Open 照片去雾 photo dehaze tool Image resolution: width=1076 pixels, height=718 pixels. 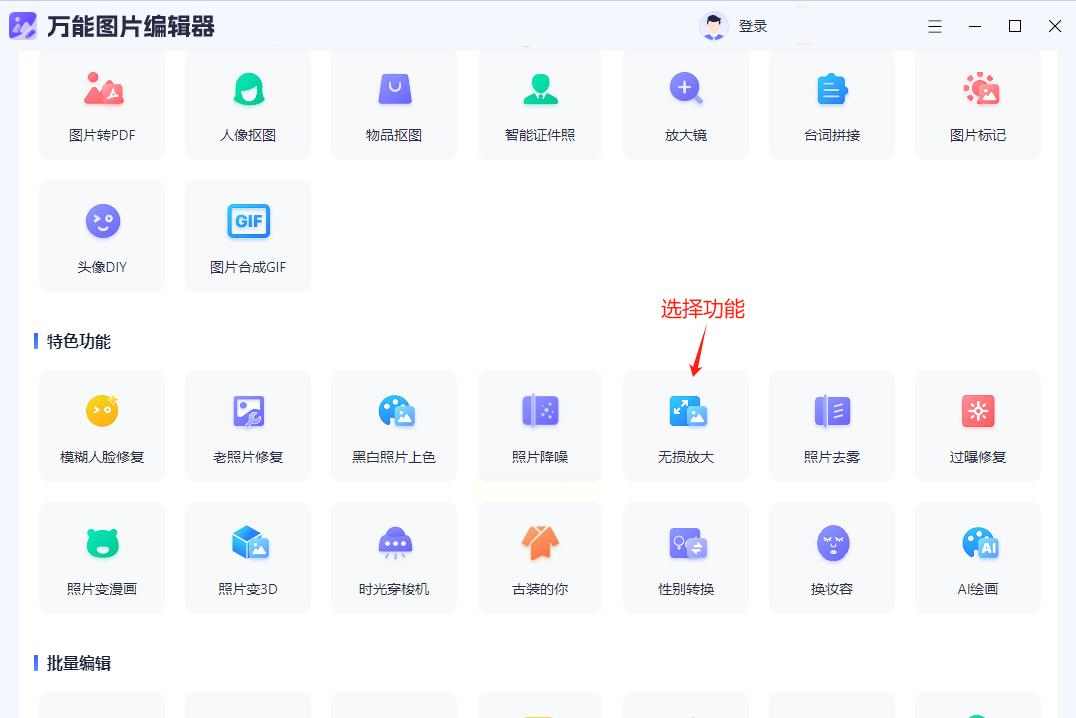832,426
